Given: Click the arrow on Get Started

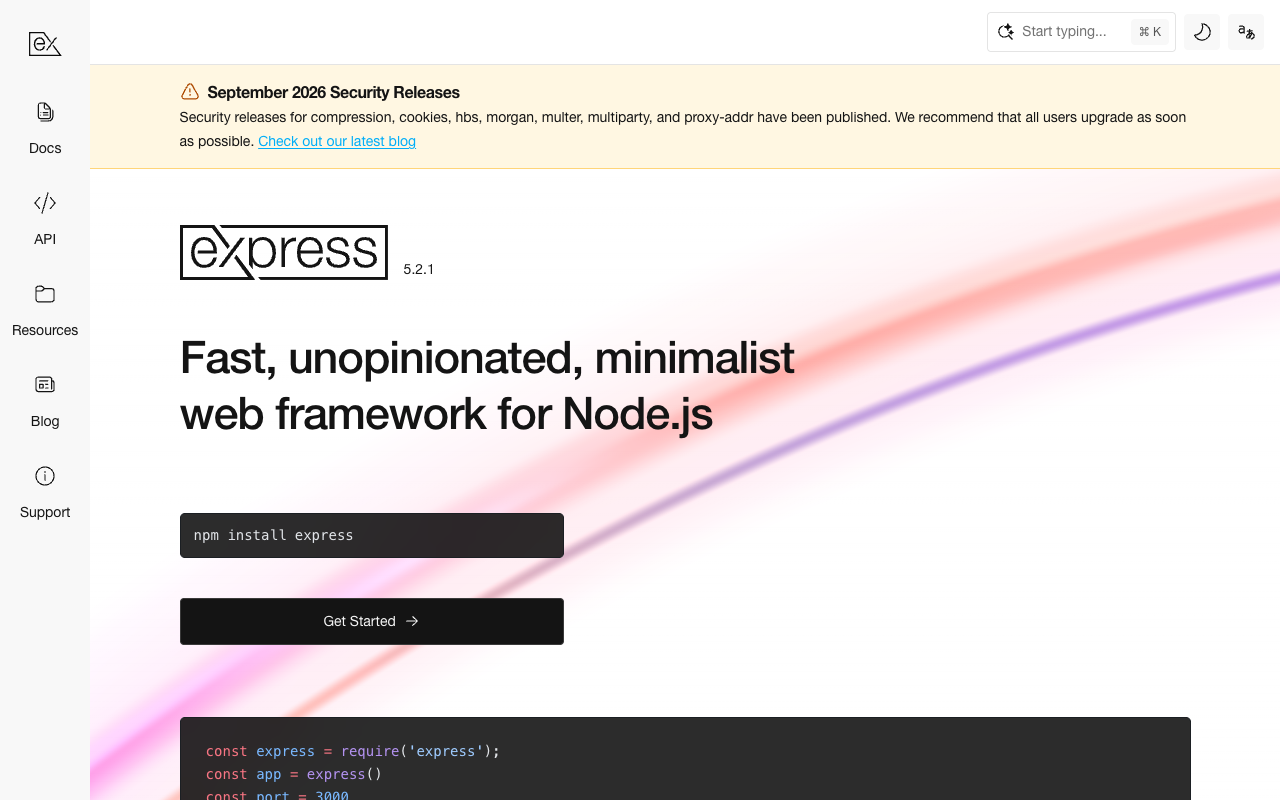Looking at the screenshot, I should click(412, 621).
